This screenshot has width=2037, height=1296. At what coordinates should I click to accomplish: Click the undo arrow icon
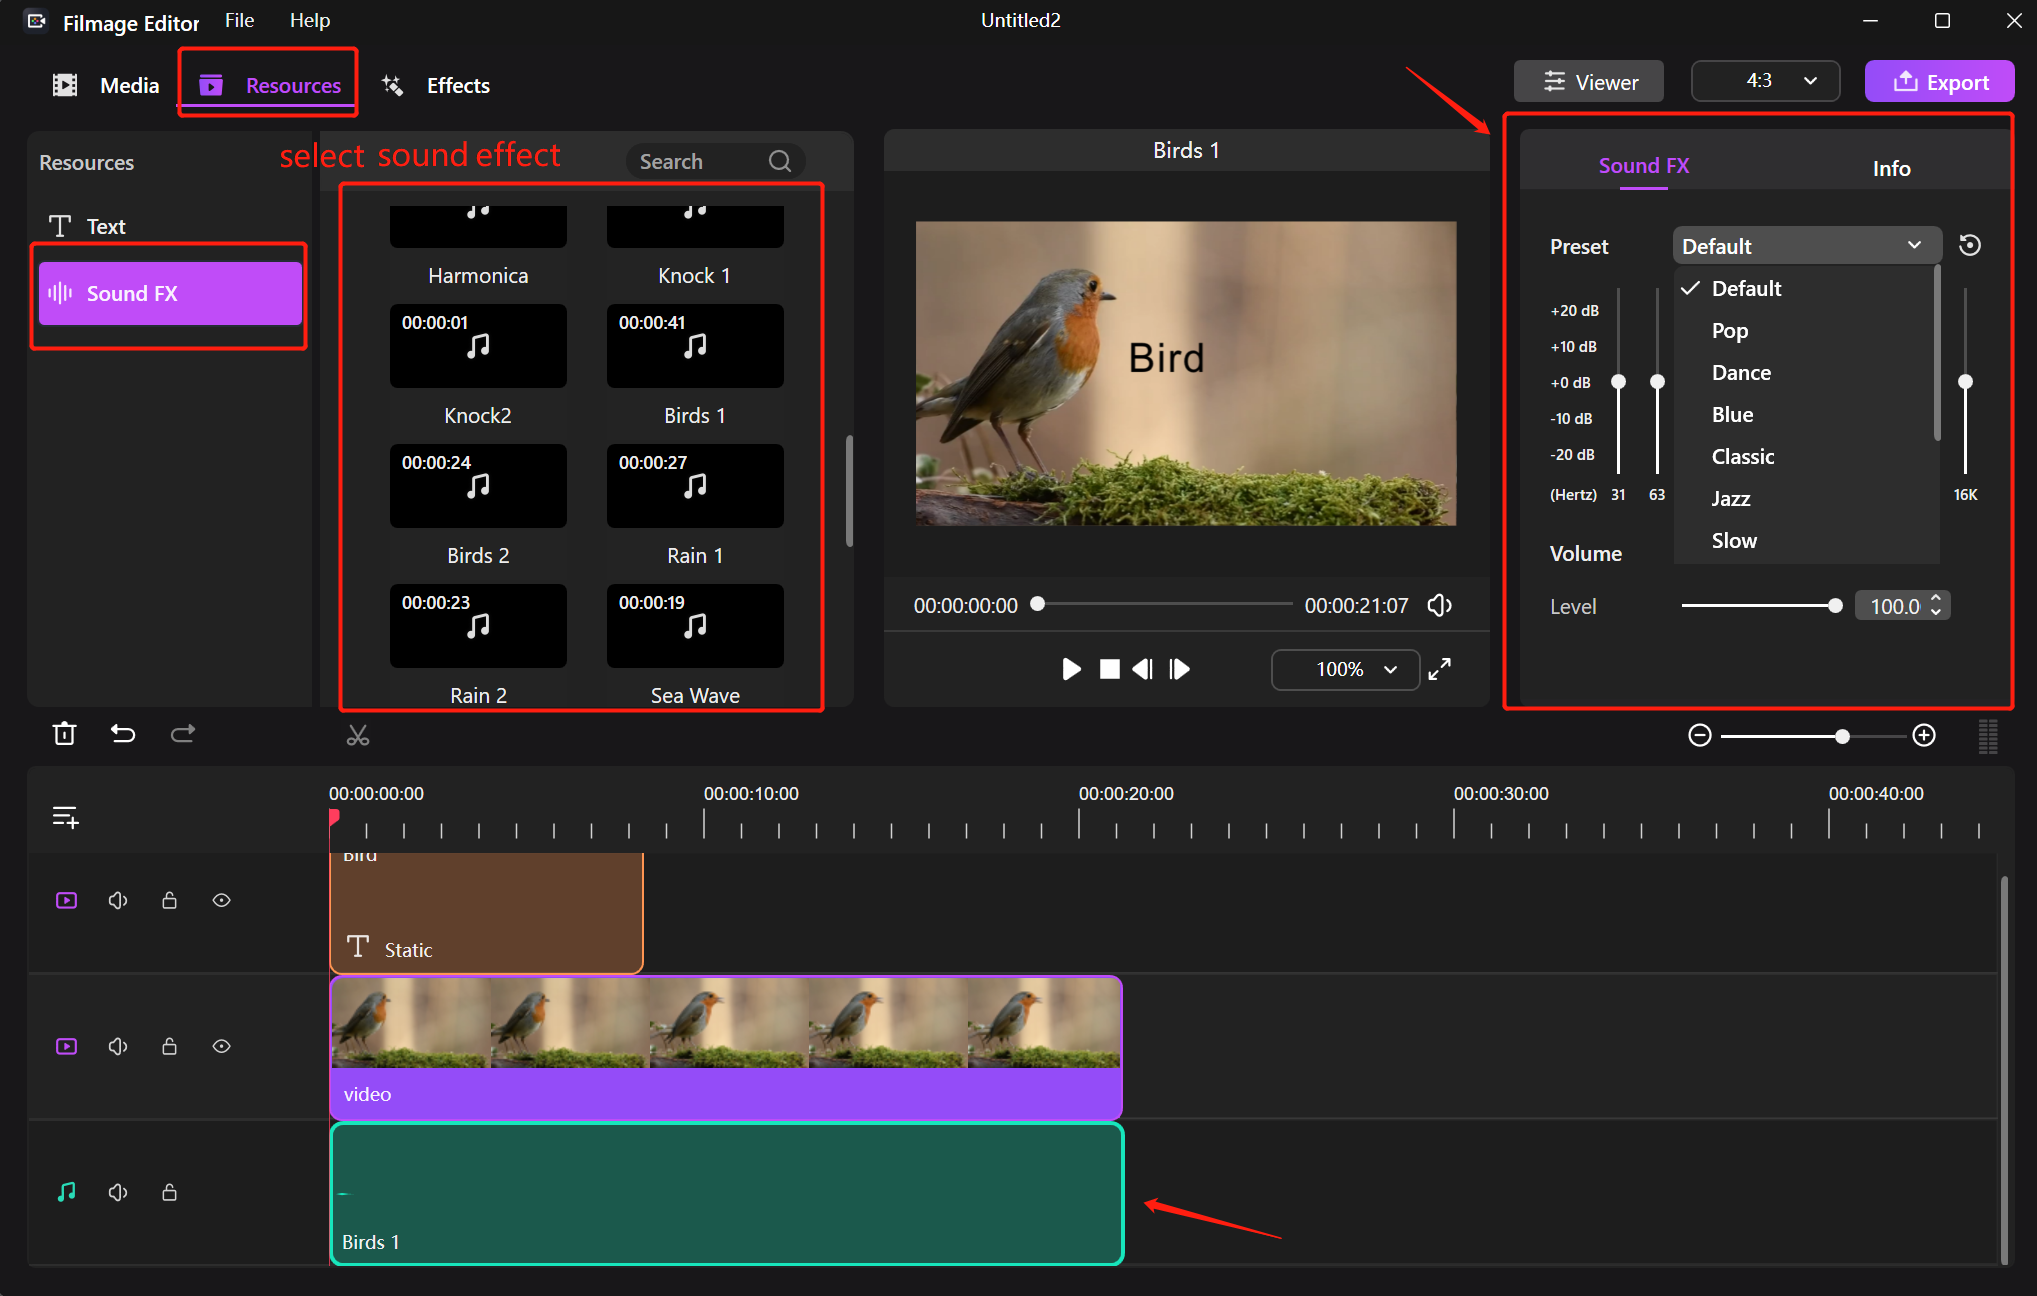[x=123, y=734]
